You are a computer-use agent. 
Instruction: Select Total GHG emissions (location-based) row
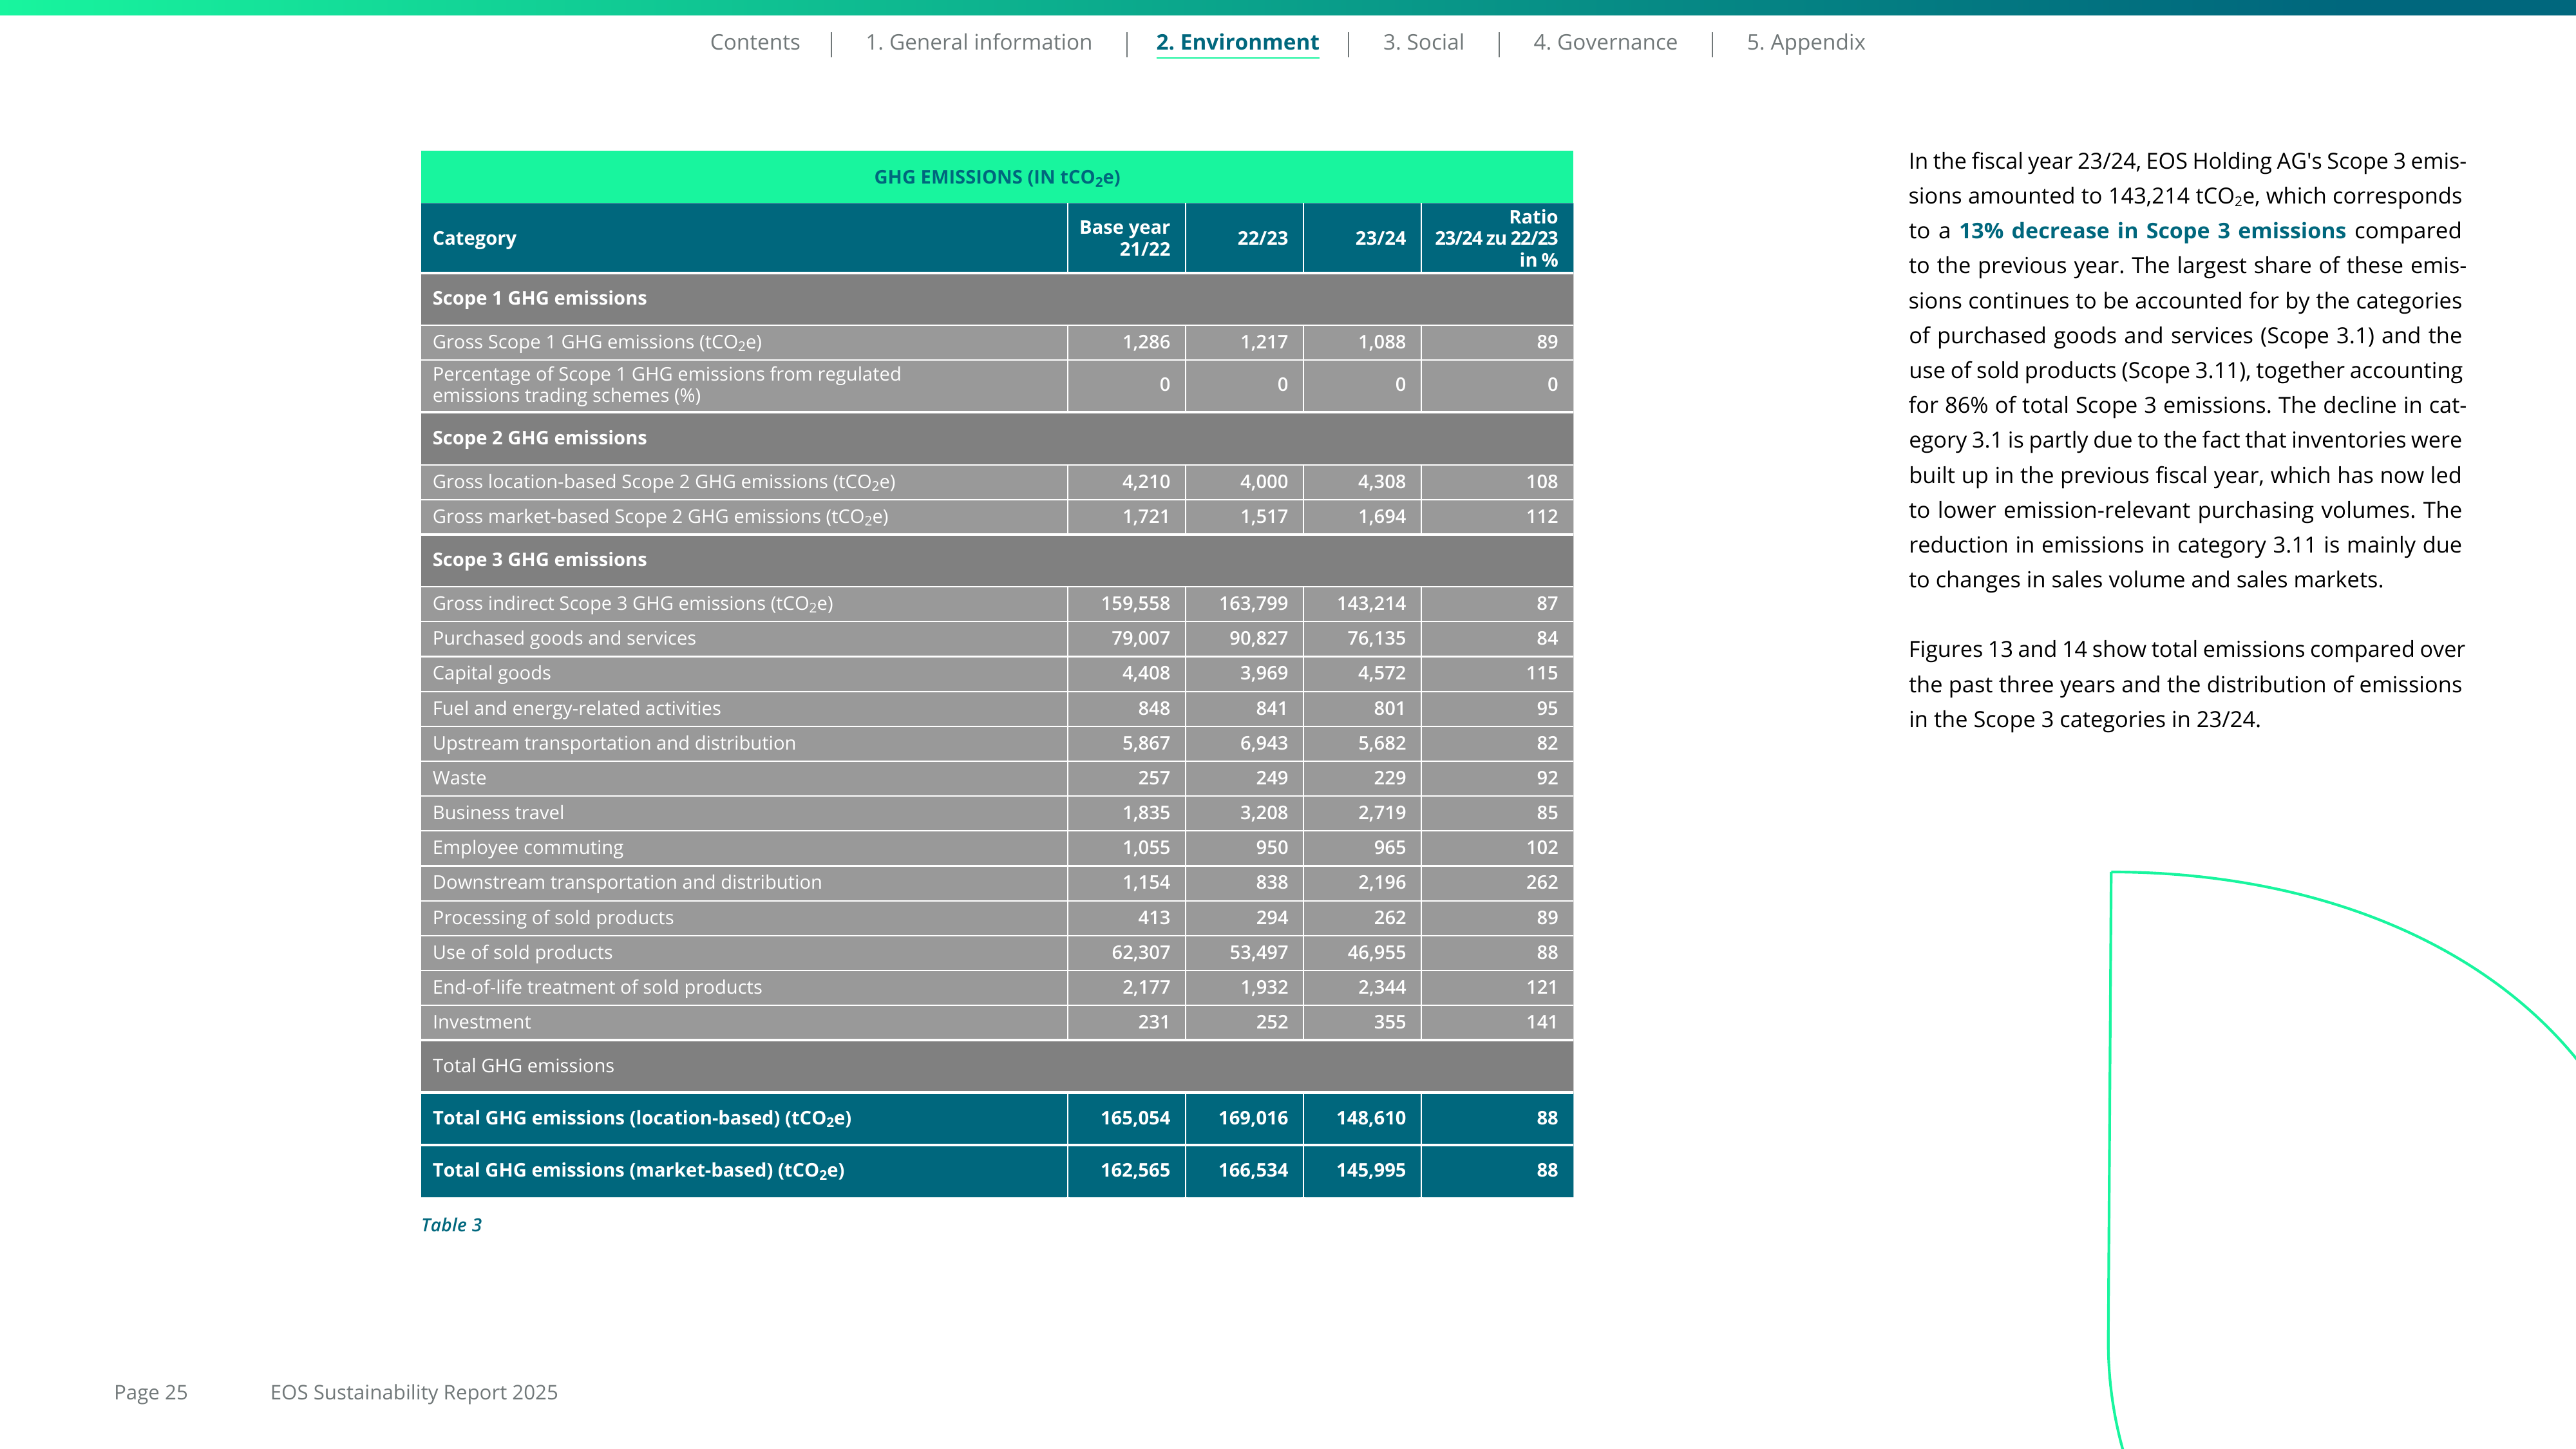[x=997, y=1118]
